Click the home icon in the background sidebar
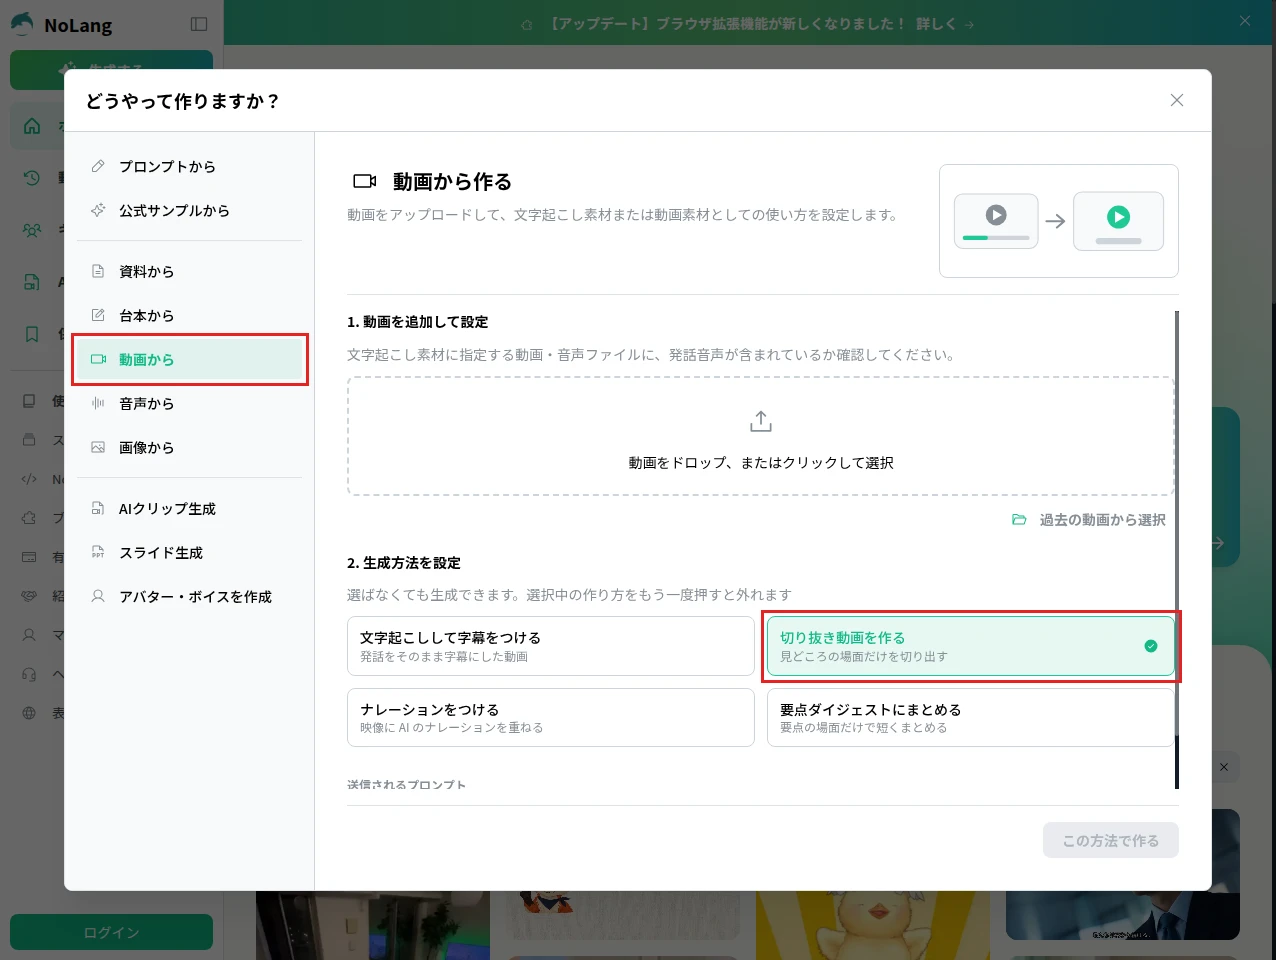This screenshot has height=960, width=1280. click(32, 126)
